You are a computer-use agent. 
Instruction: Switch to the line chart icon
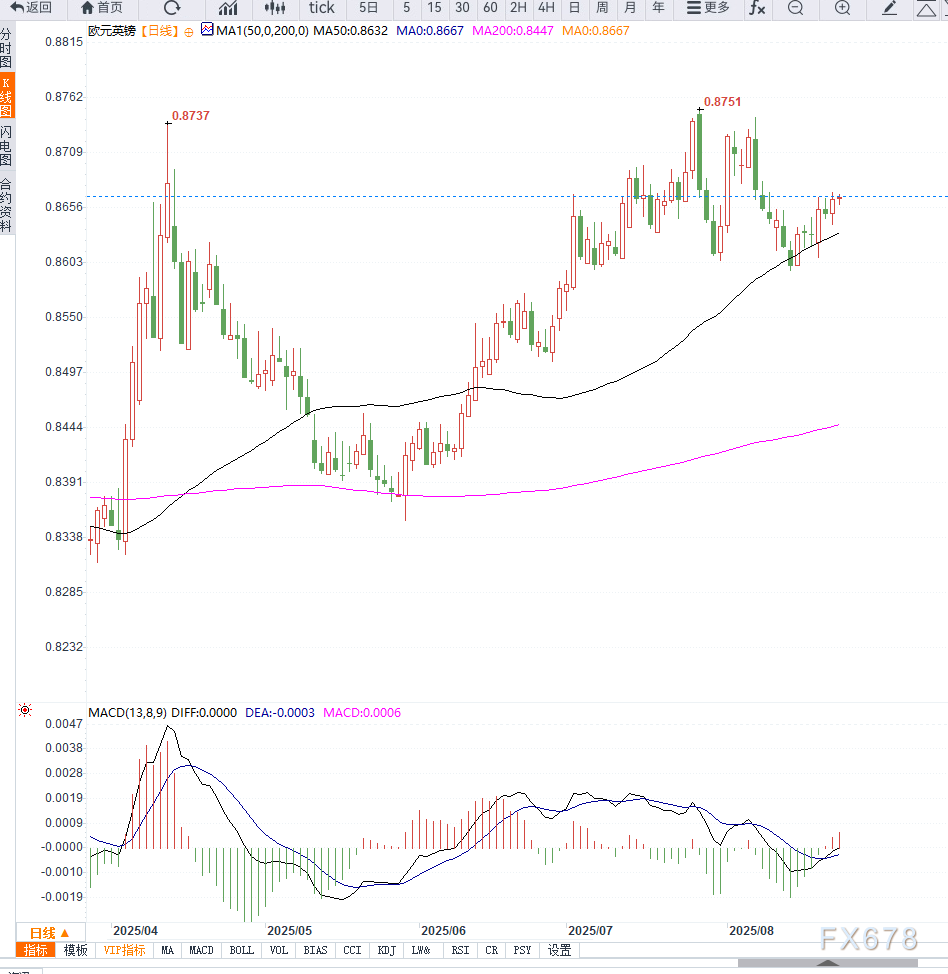pyautogui.click(x=228, y=8)
